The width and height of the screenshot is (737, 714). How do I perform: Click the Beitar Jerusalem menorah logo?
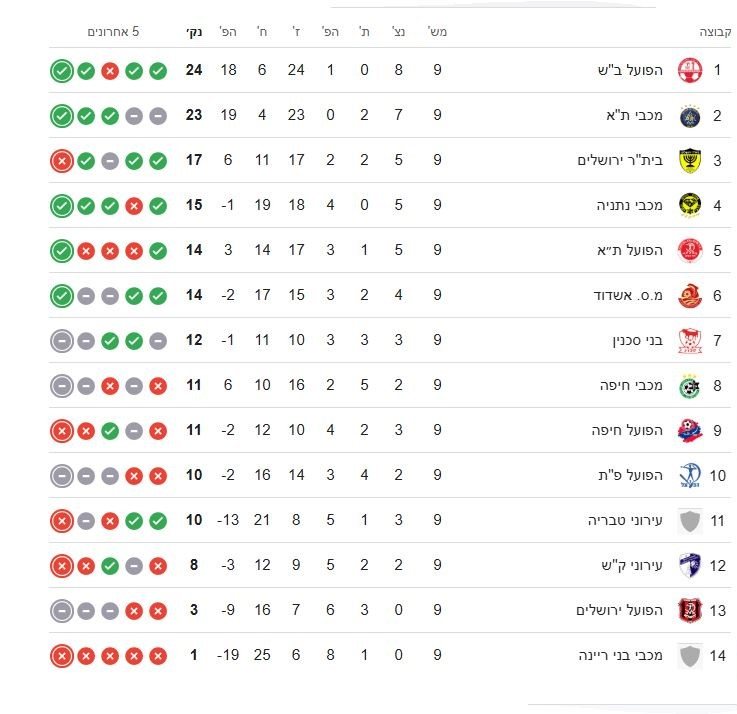tap(689, 161)
